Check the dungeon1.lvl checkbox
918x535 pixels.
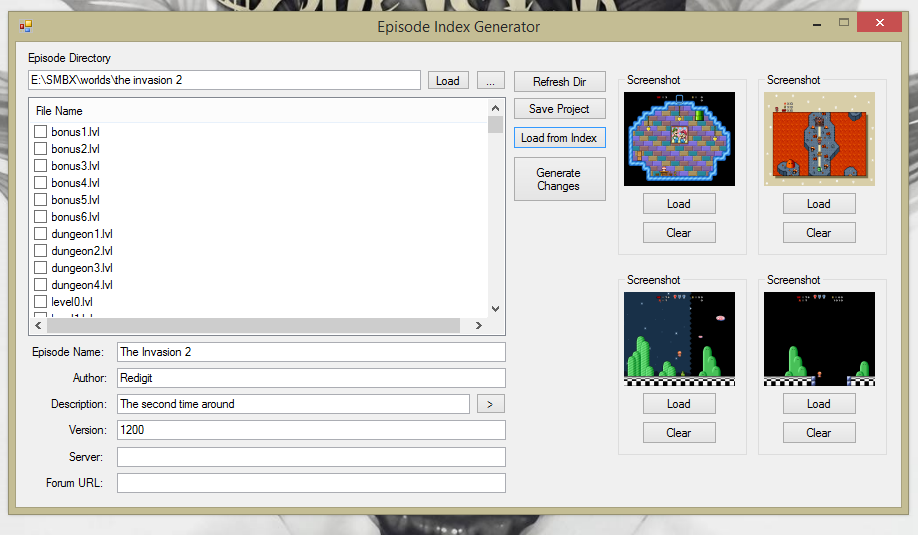[40, 234]
